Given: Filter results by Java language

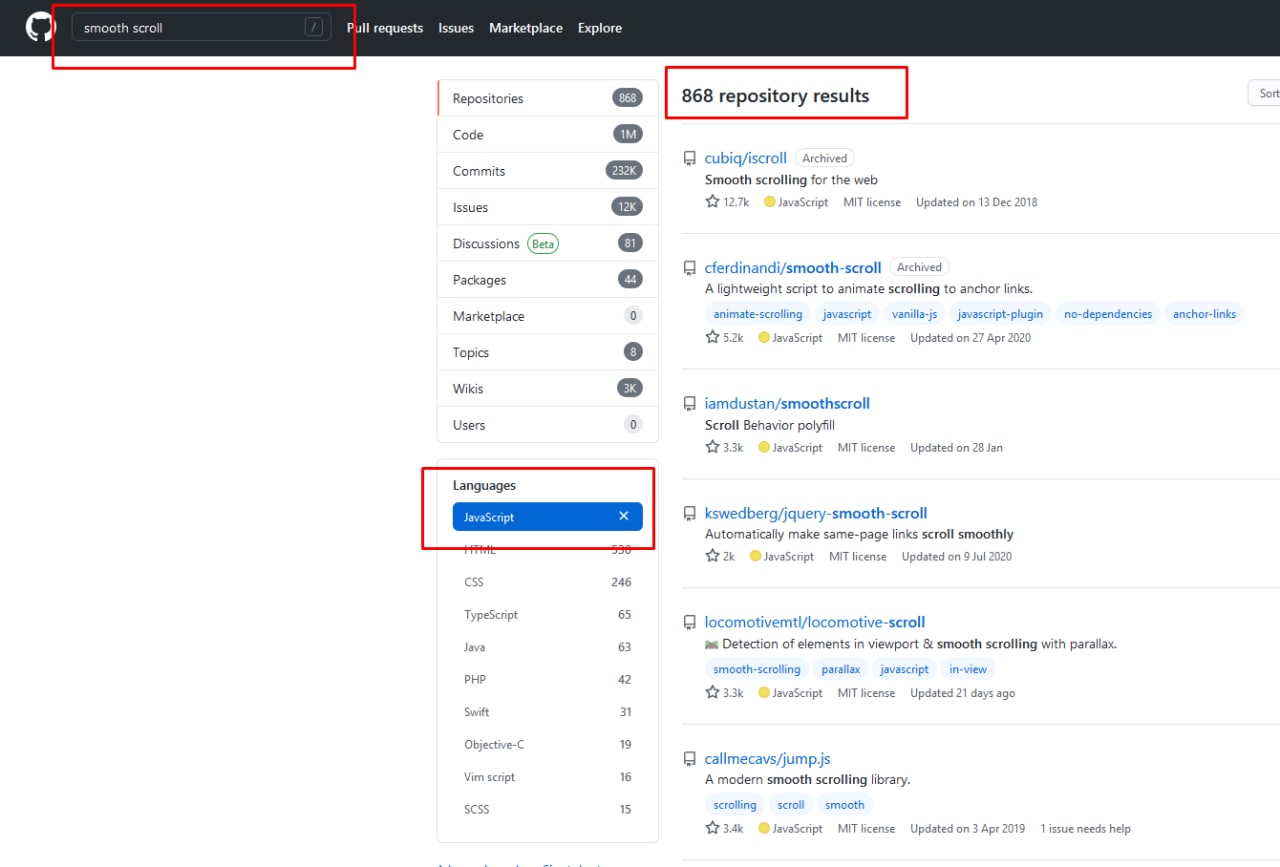Looking at the screenshot, I should [548, 647].
